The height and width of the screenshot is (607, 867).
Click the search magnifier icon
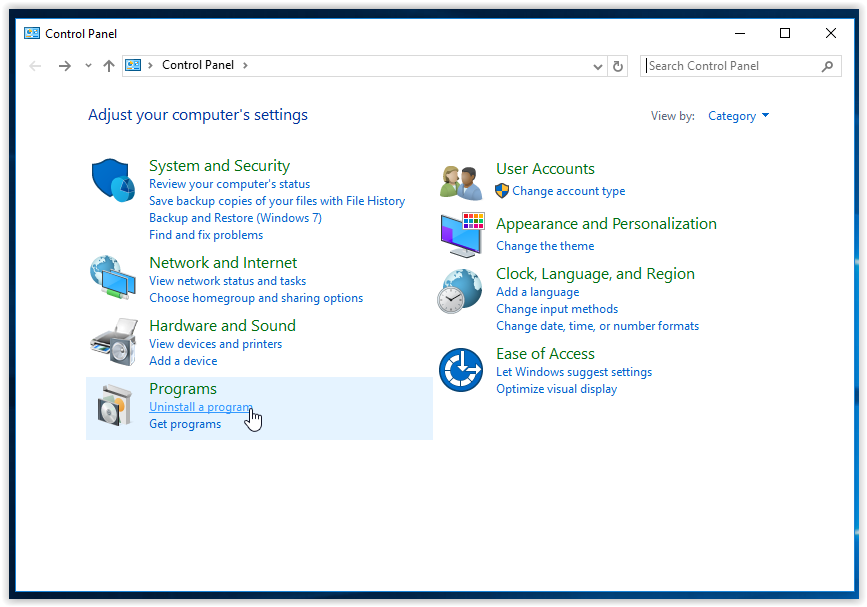click(827, 66)
